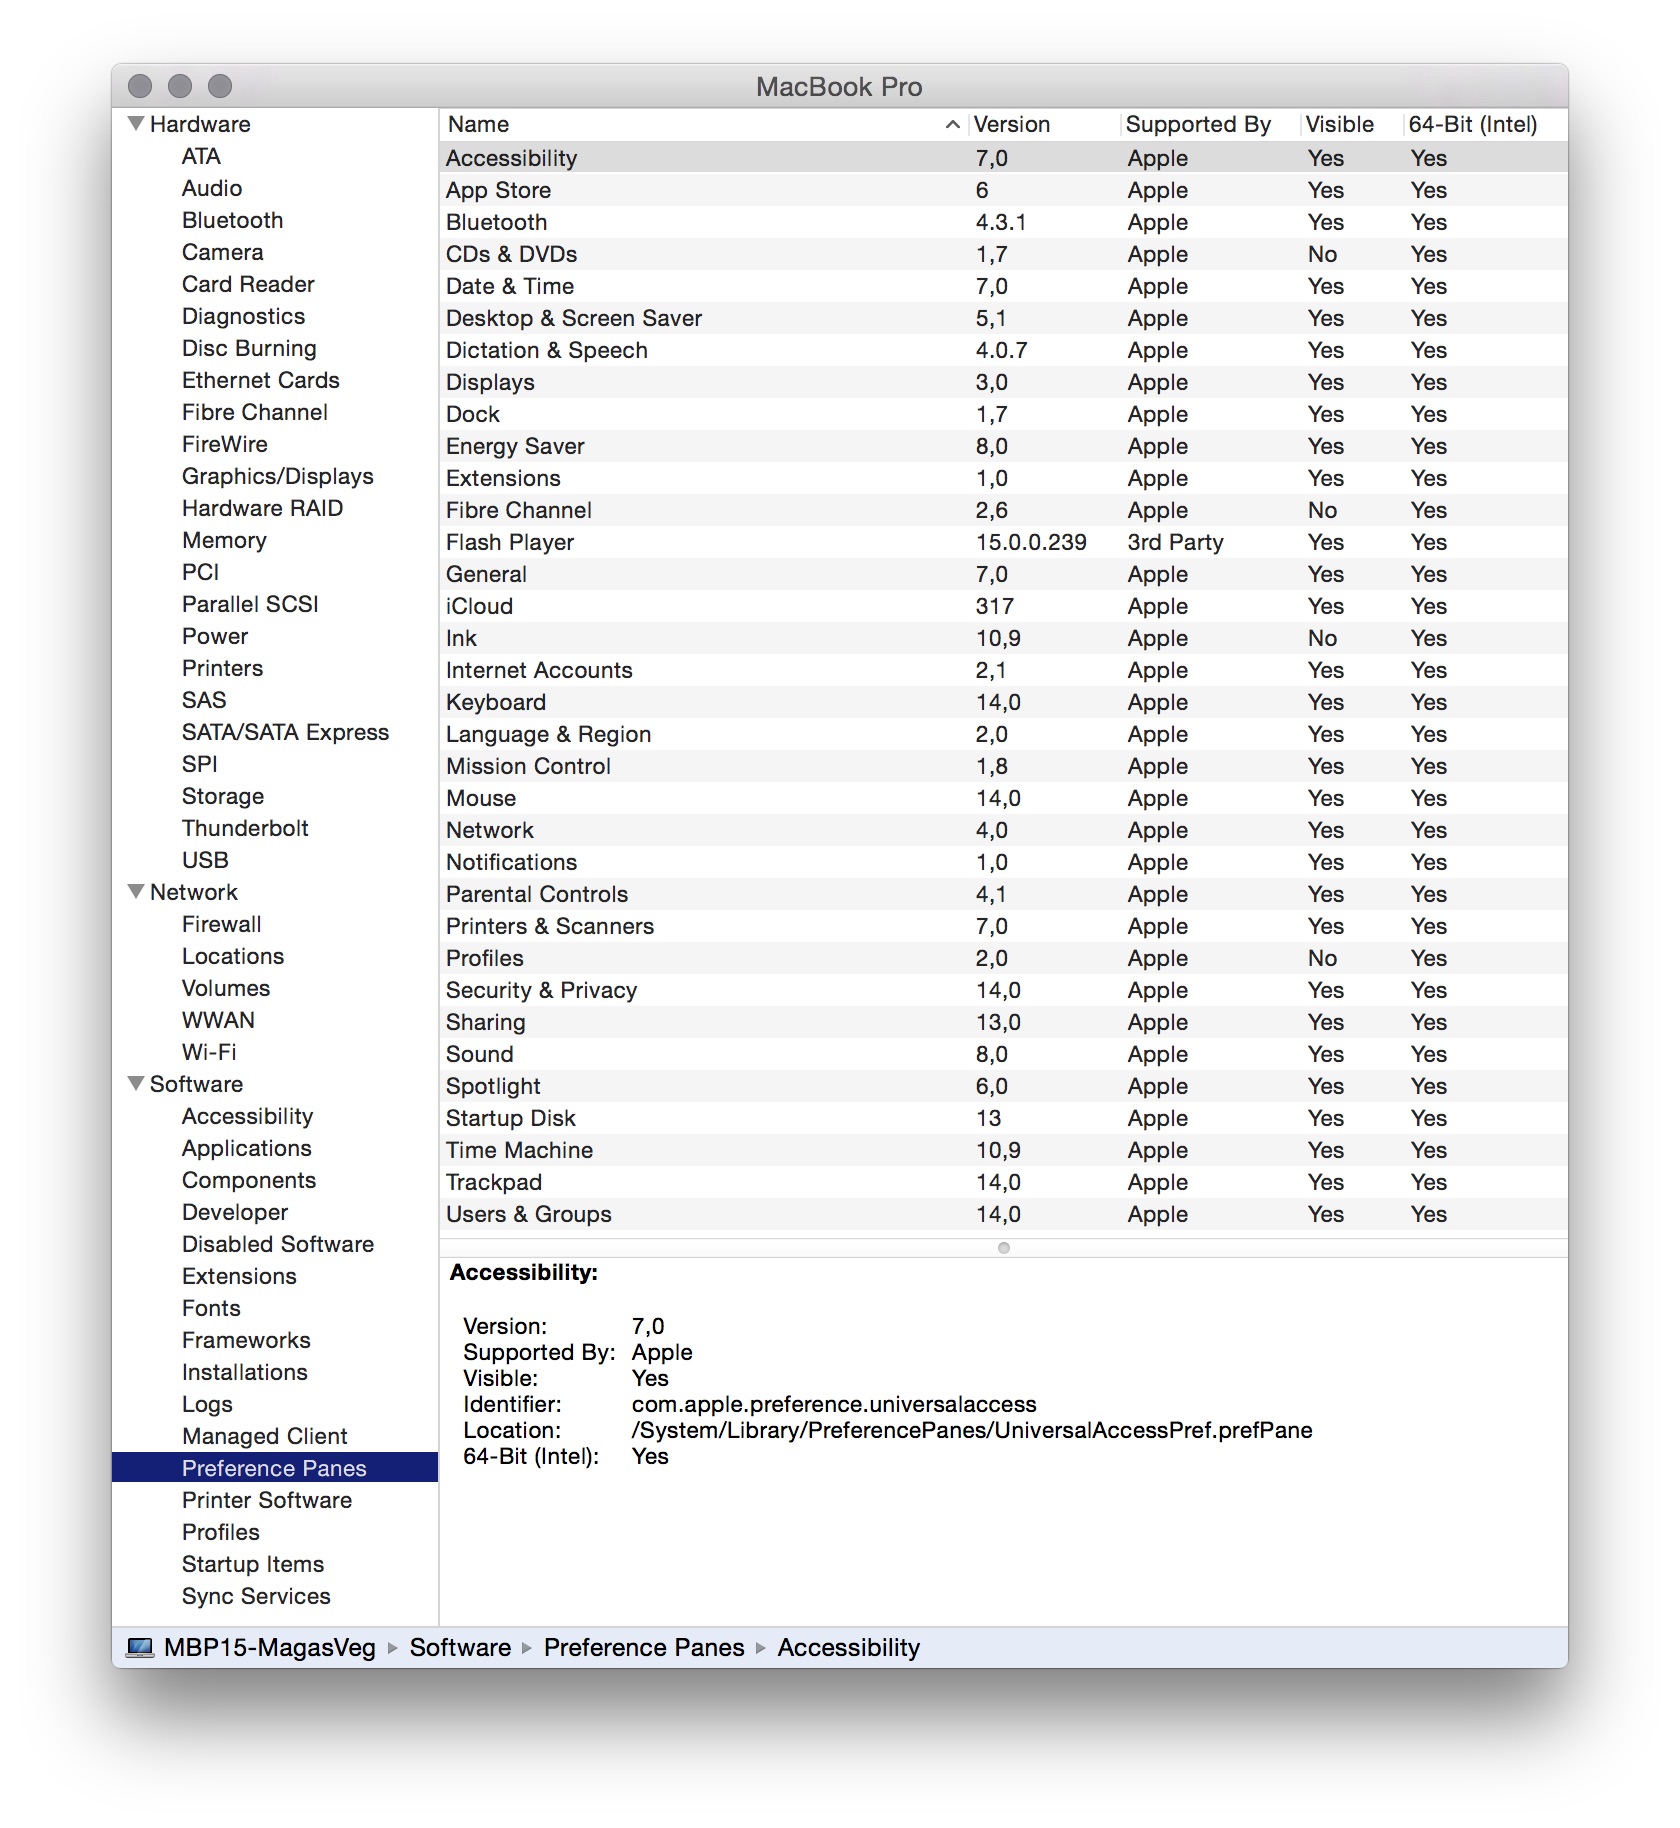Select Disc Burning in sidebar
The width and height of the screenshot is (1680, 1828).
pyautogui.click(x=249, y=348)
